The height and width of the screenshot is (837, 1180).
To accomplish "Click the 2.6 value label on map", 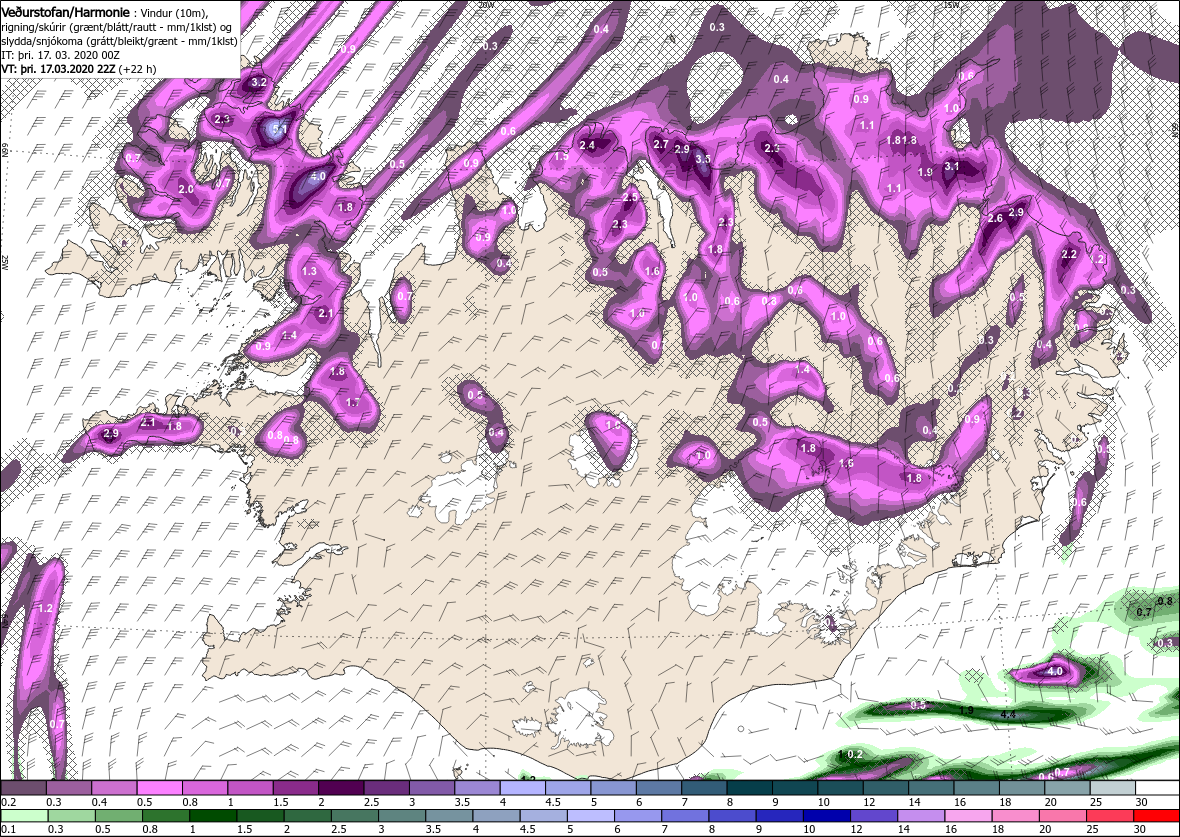I will (x=995, y=218).
